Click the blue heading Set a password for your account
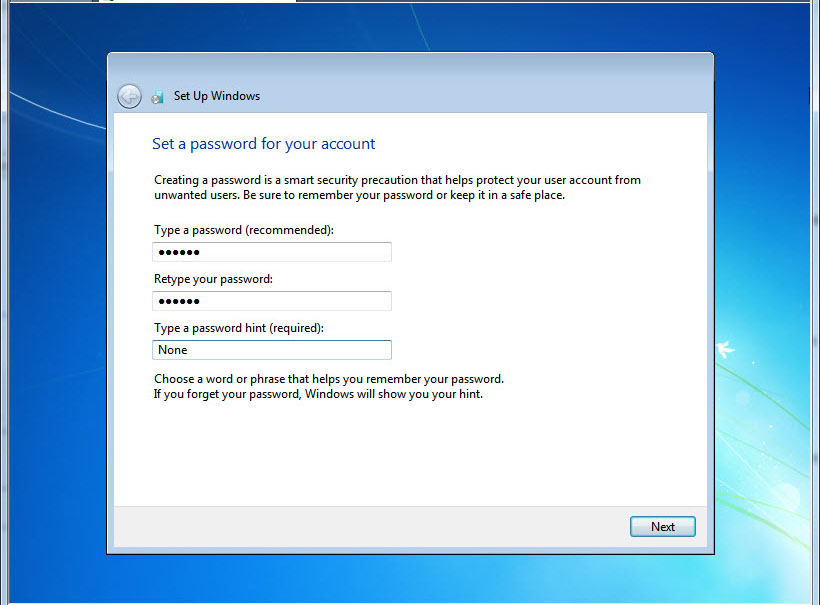The image size is (820, 605). pyautogui.click(x=263, y=143)
